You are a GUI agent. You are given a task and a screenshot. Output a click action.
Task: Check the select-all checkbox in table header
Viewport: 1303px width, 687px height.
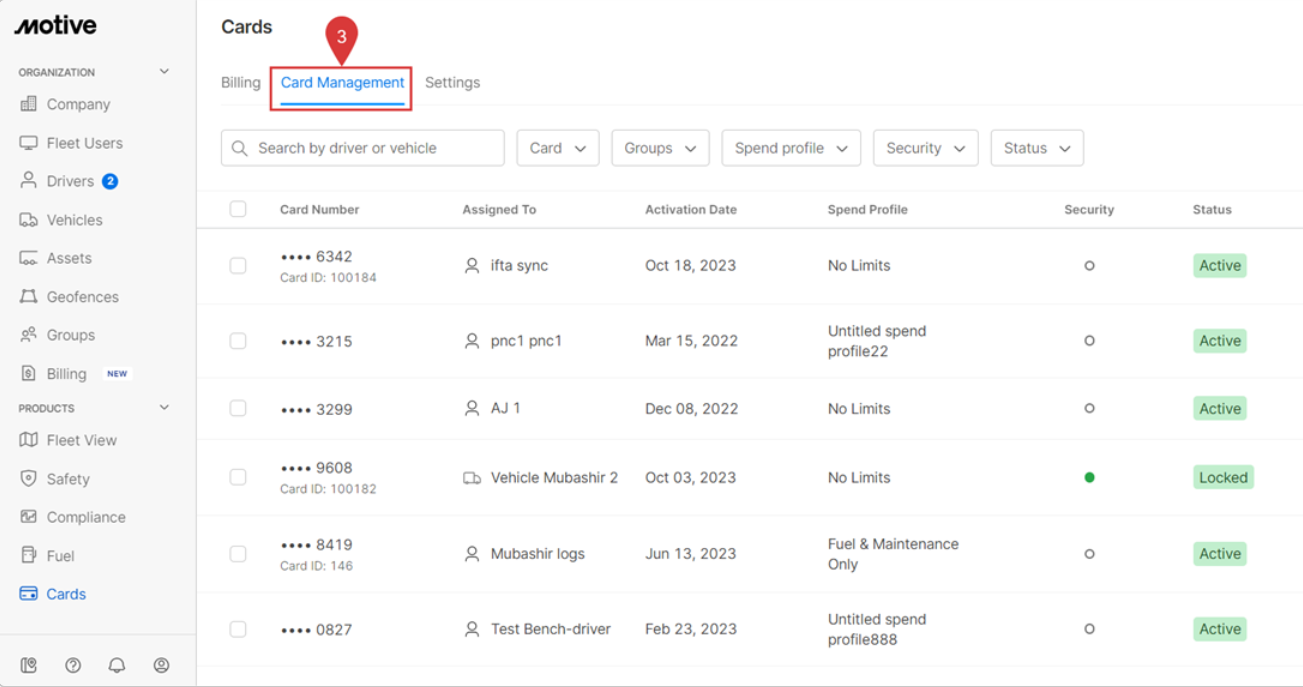(x=238, y=209)
